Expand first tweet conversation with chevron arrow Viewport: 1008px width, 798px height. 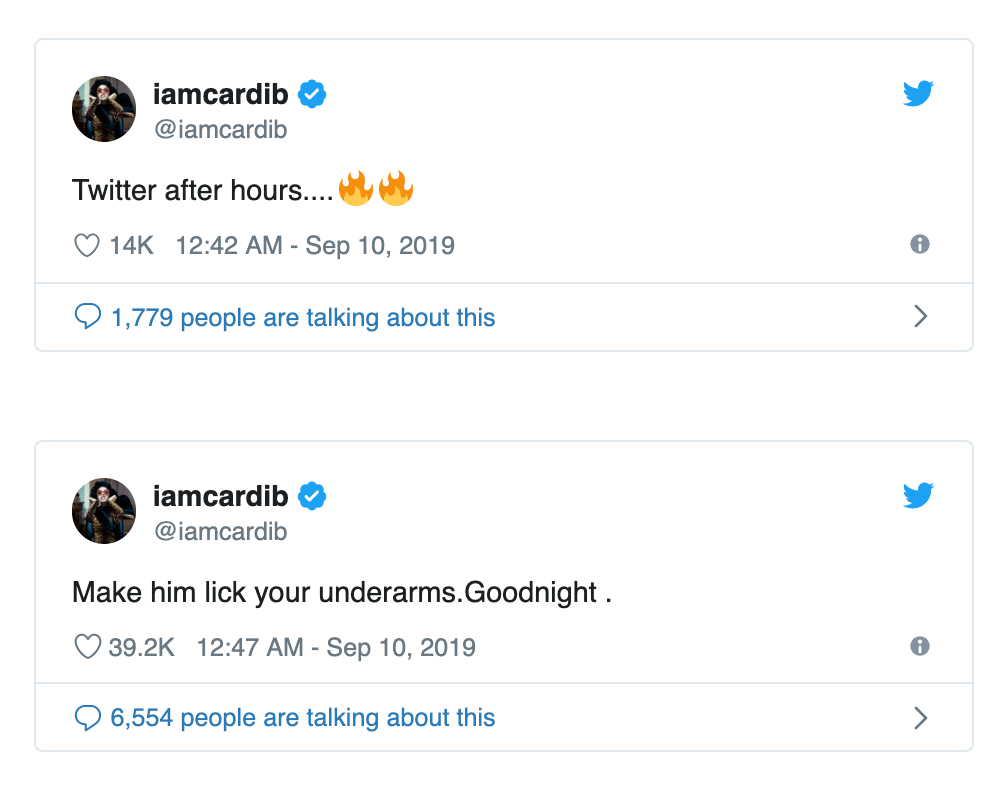pos(921,316)
